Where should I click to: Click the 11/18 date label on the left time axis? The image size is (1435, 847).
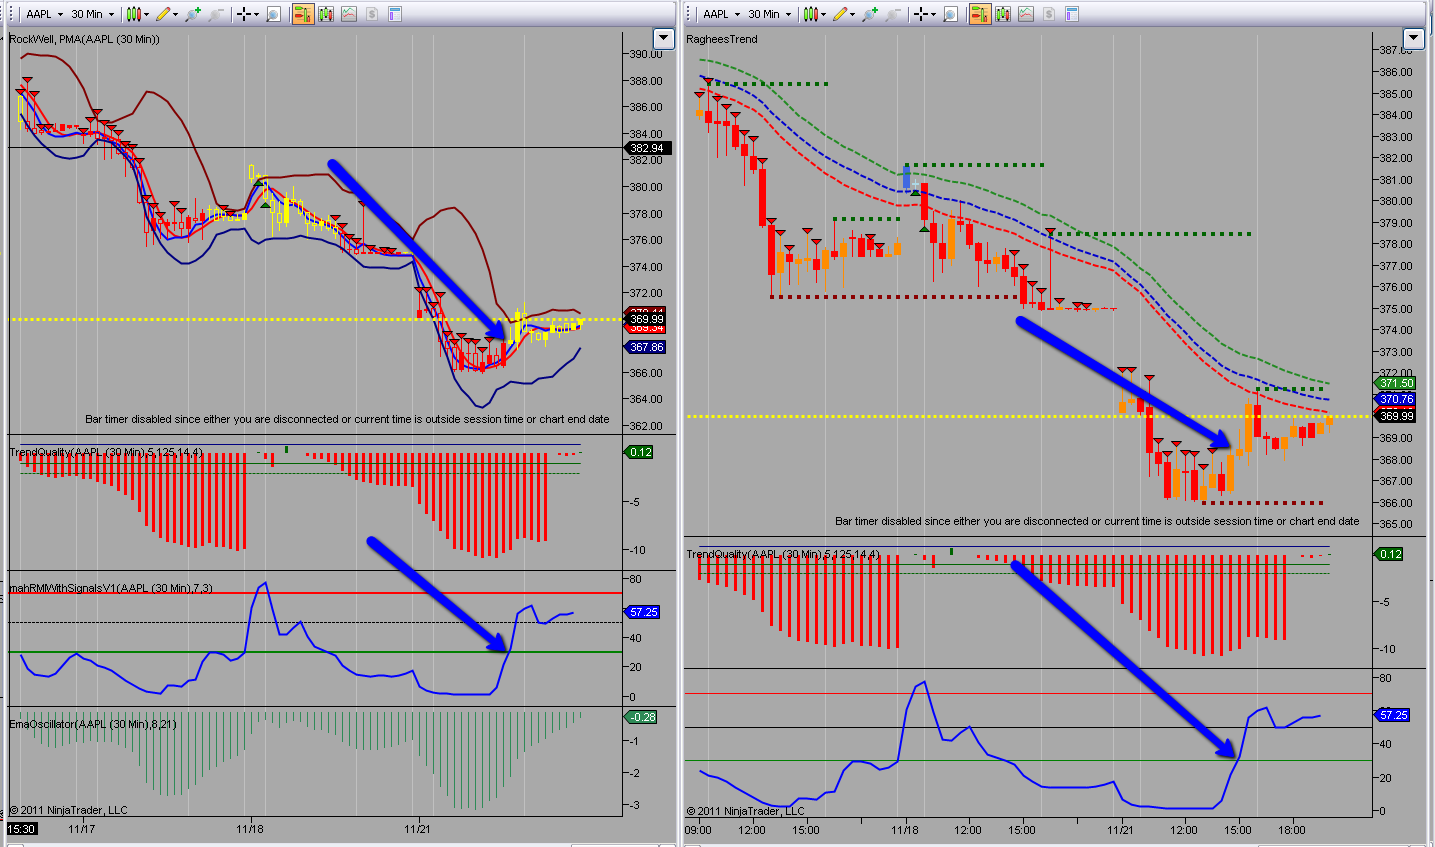[x=250, y=829]
